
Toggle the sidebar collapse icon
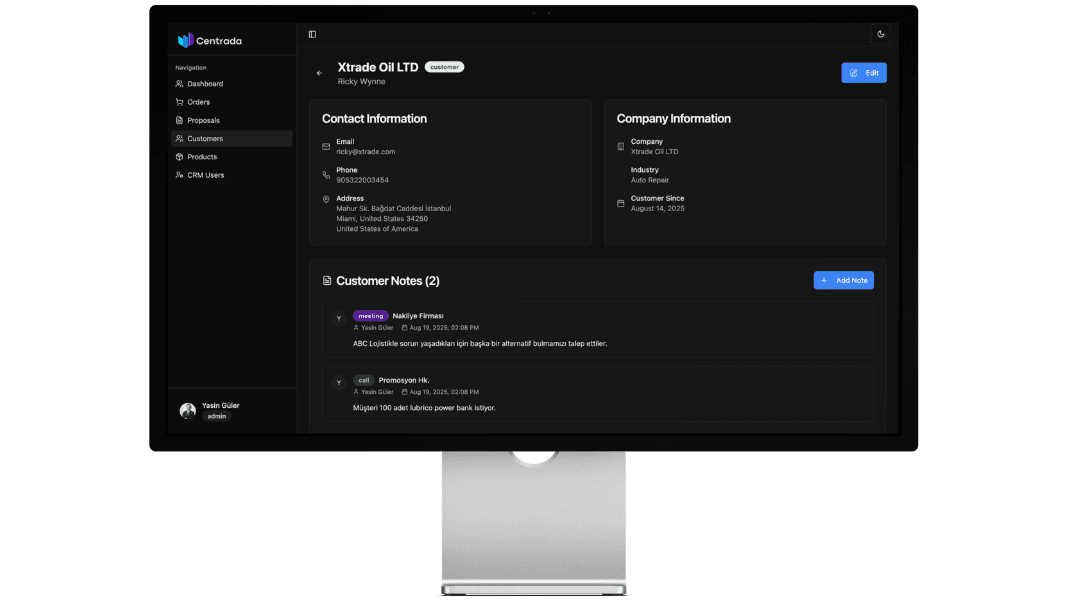point(312,34)
